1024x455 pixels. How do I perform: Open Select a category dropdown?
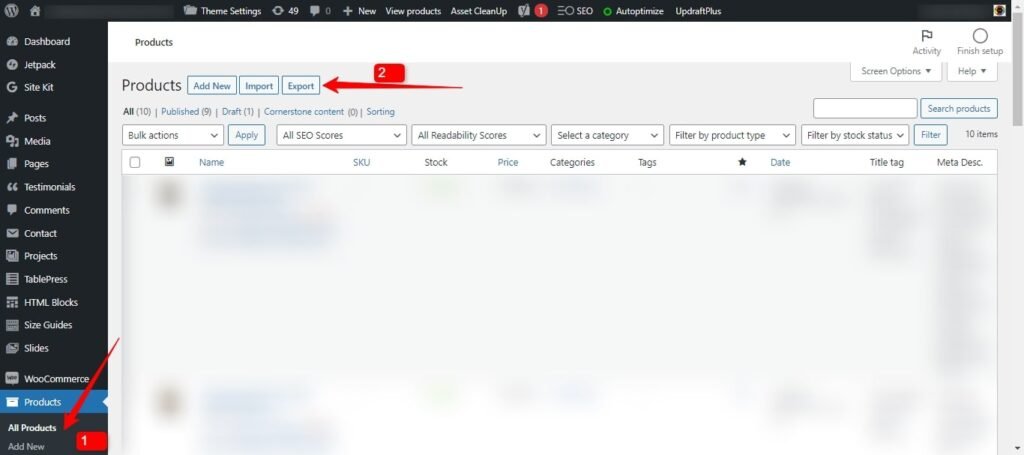pyautogui.click(x=607, y=135)
